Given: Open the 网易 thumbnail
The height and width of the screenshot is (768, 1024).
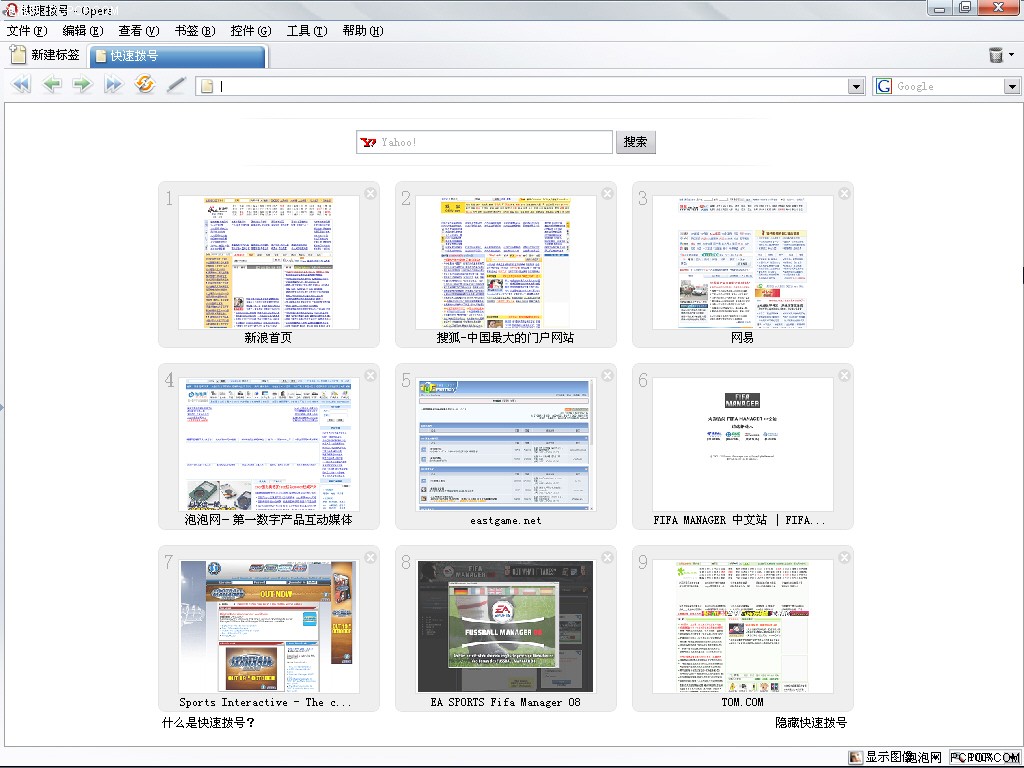Looking at the screenshot, I should (x=743, y=263).
